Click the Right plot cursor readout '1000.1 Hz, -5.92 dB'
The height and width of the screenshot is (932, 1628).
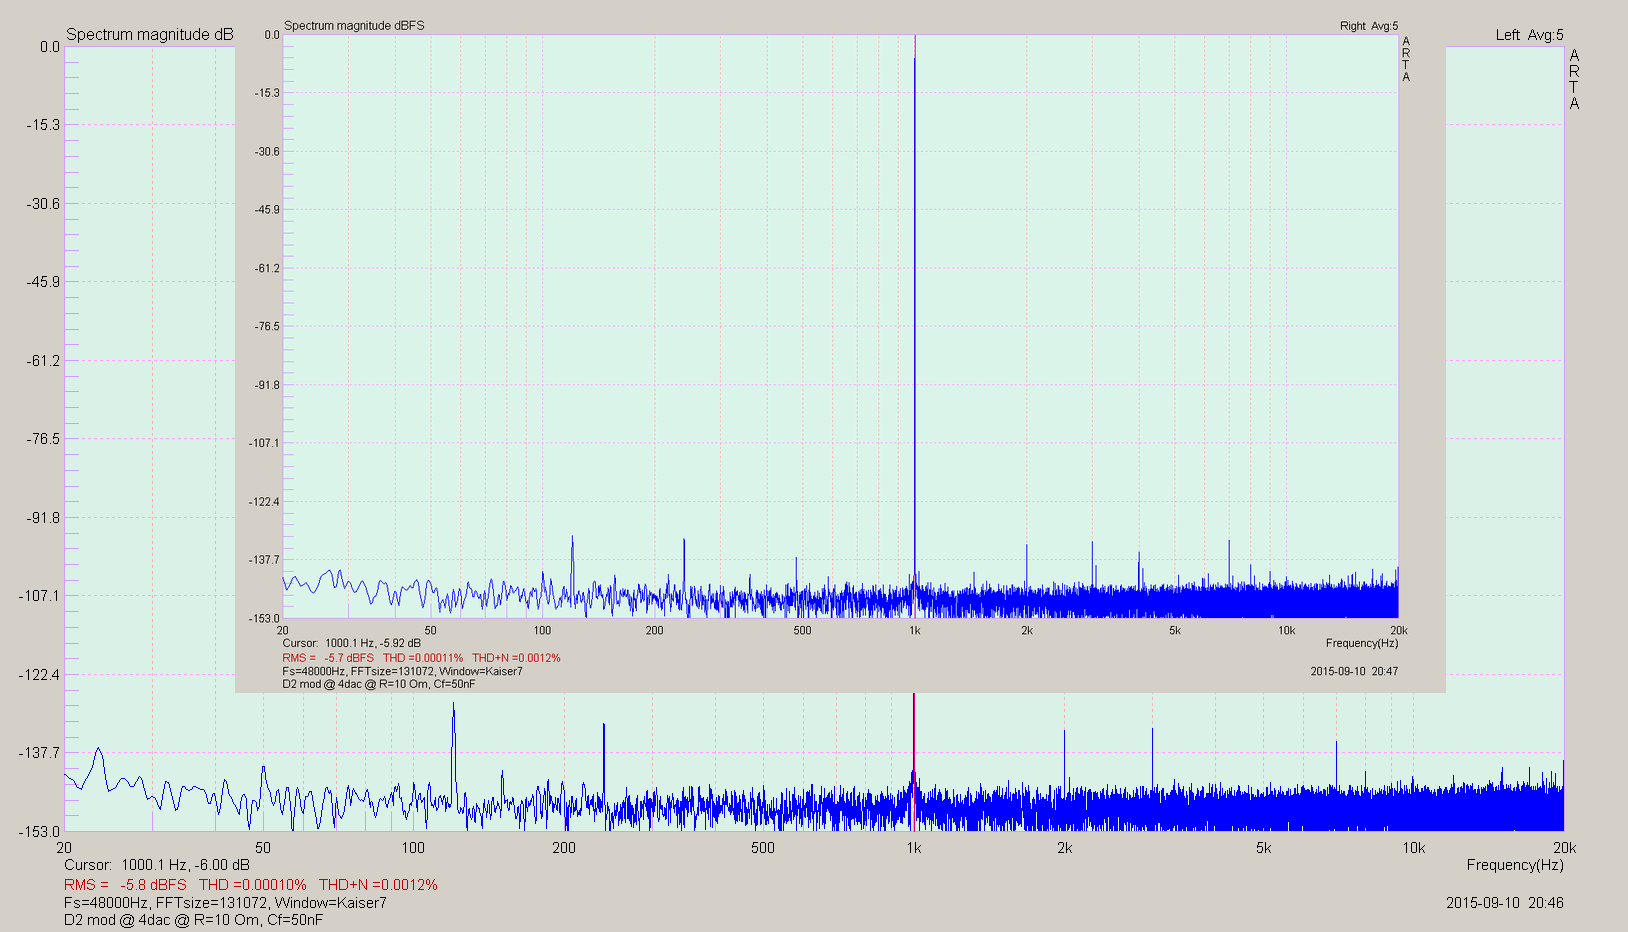[373, 644]
